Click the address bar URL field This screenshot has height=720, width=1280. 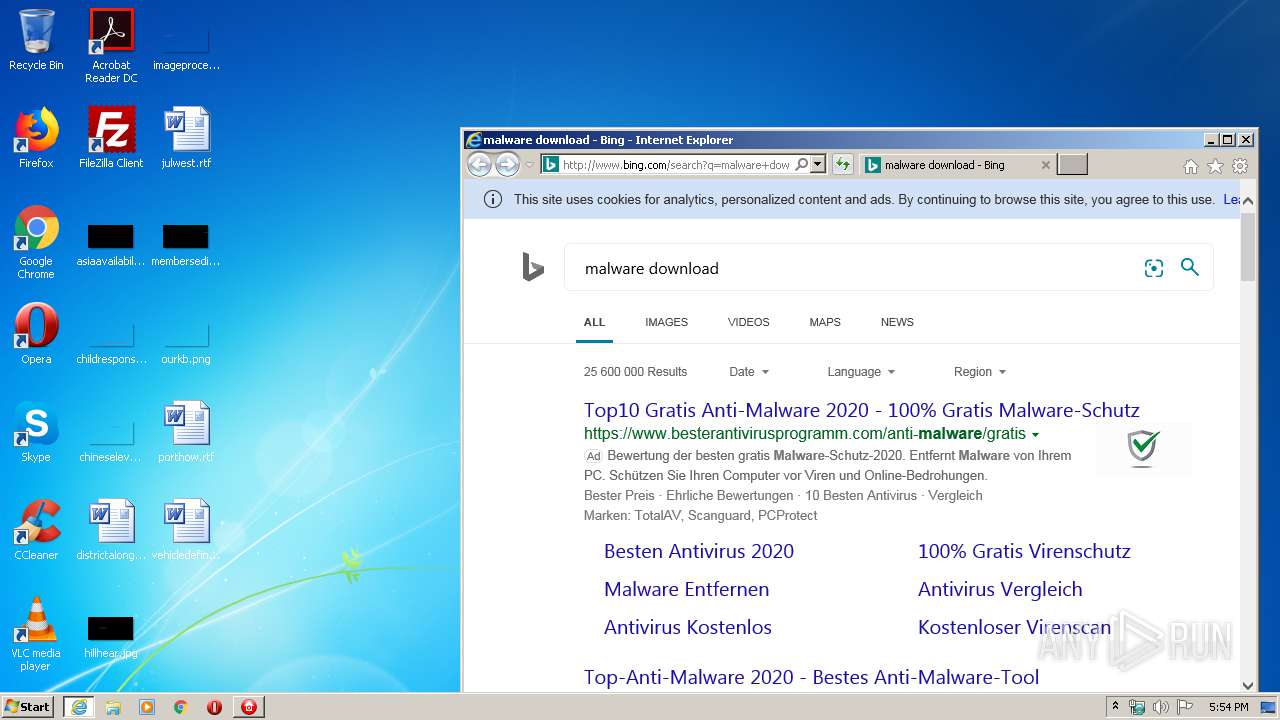click(x=676, y=165)
